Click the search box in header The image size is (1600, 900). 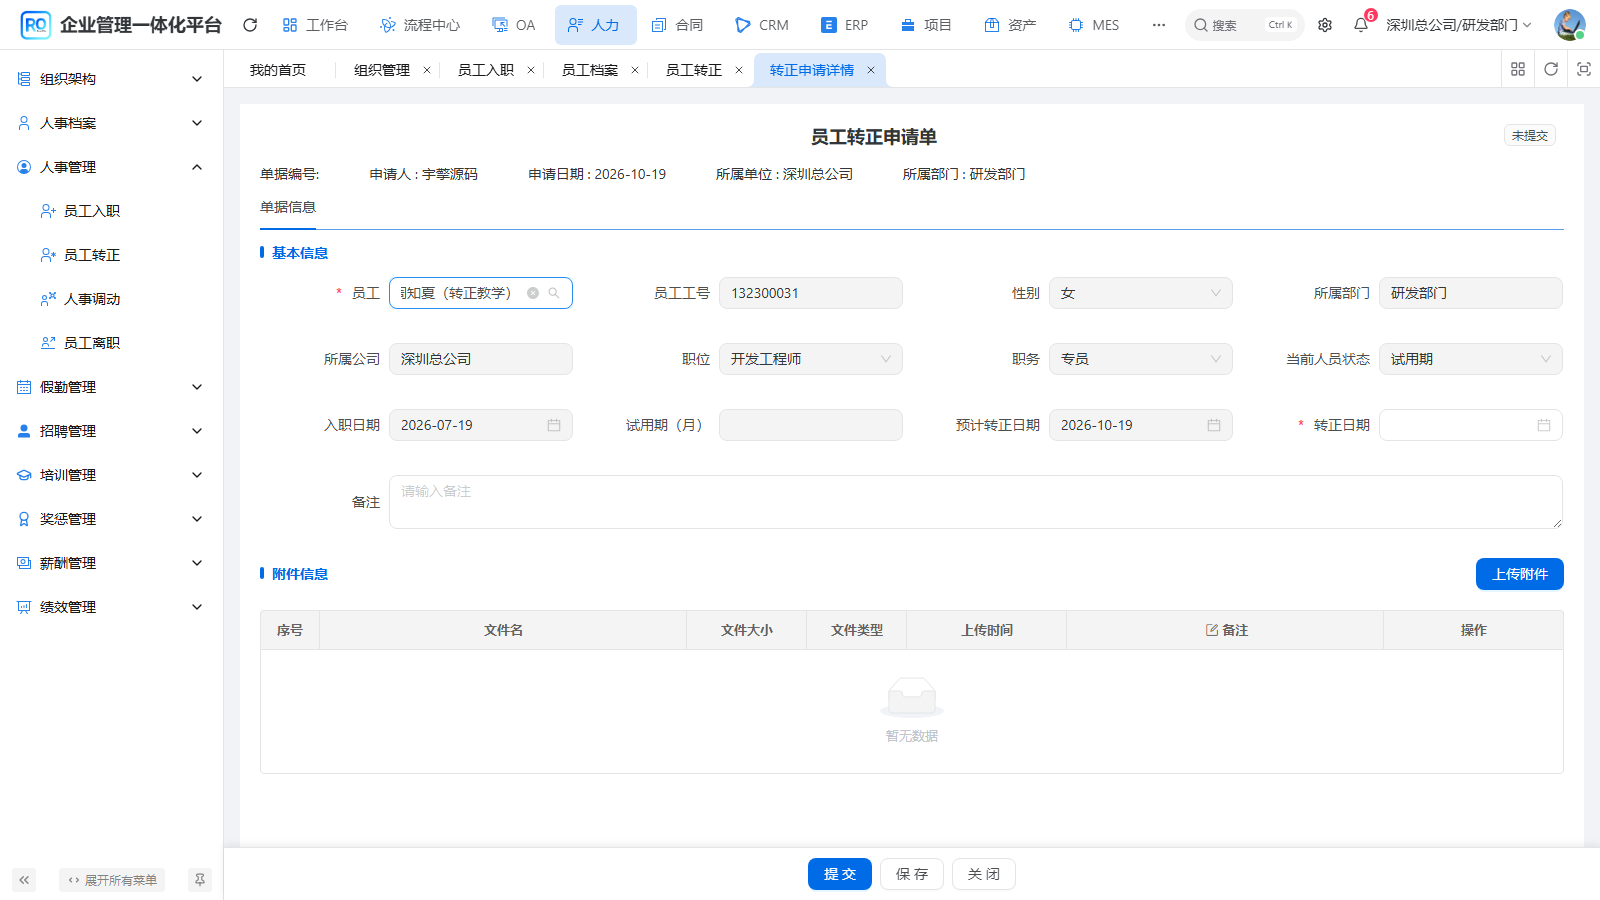1244,25
